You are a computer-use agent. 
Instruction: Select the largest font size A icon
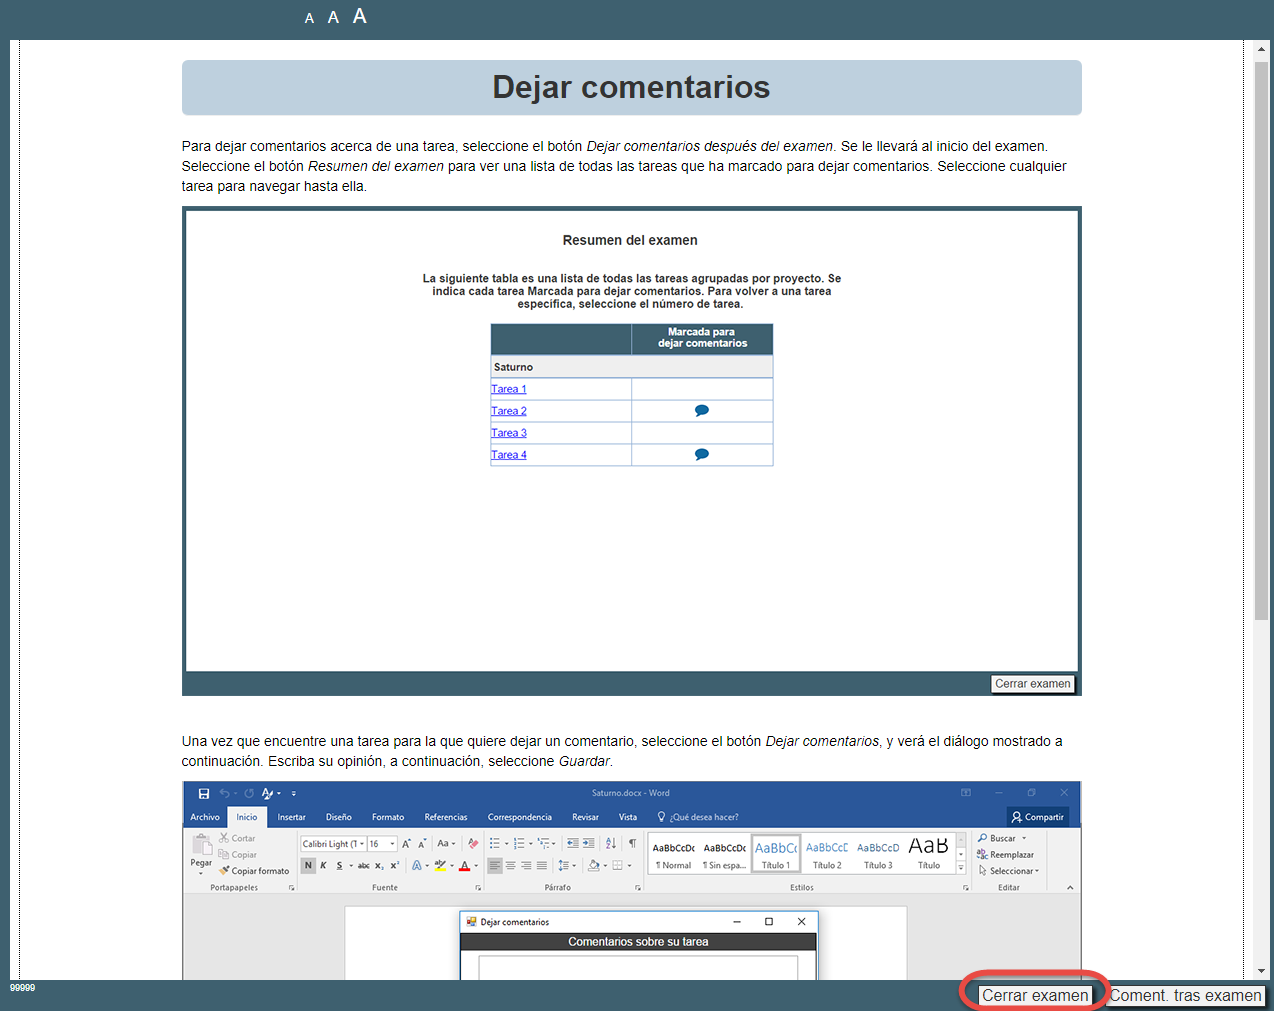click(360, 16)
